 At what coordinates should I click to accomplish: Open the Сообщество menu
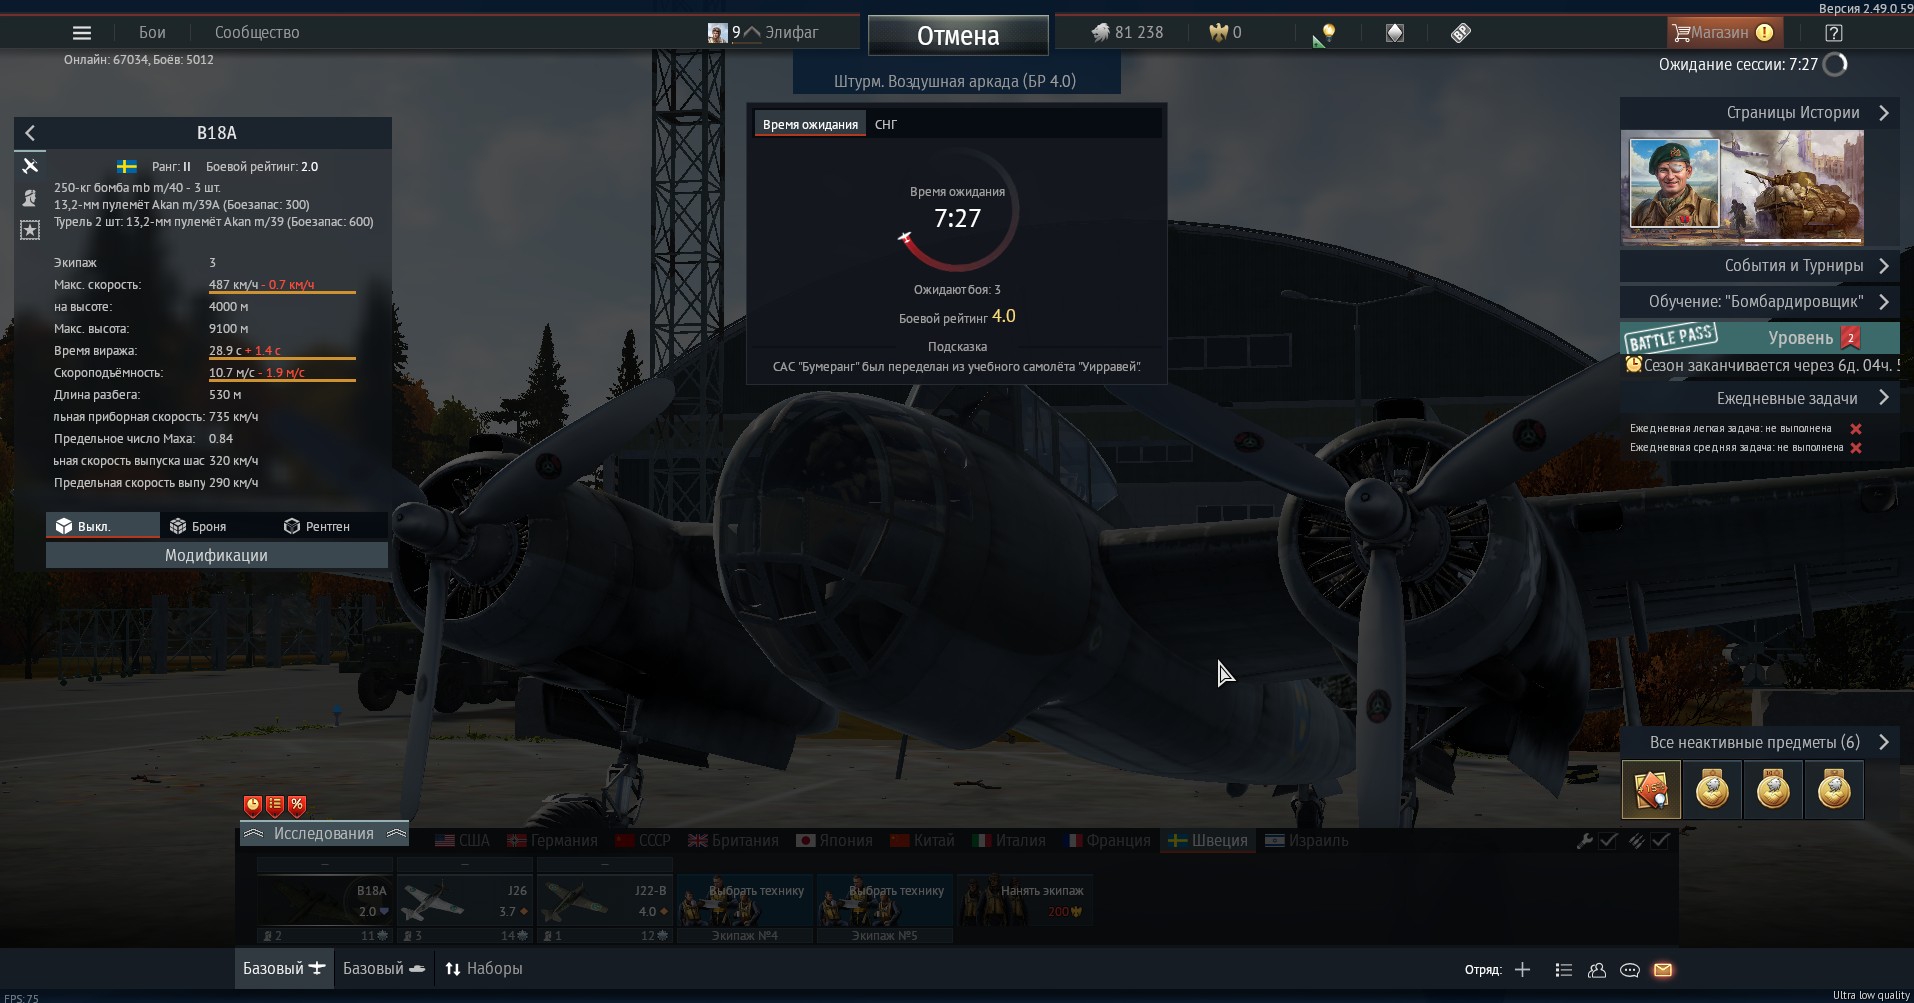click(x=257, y=33)
